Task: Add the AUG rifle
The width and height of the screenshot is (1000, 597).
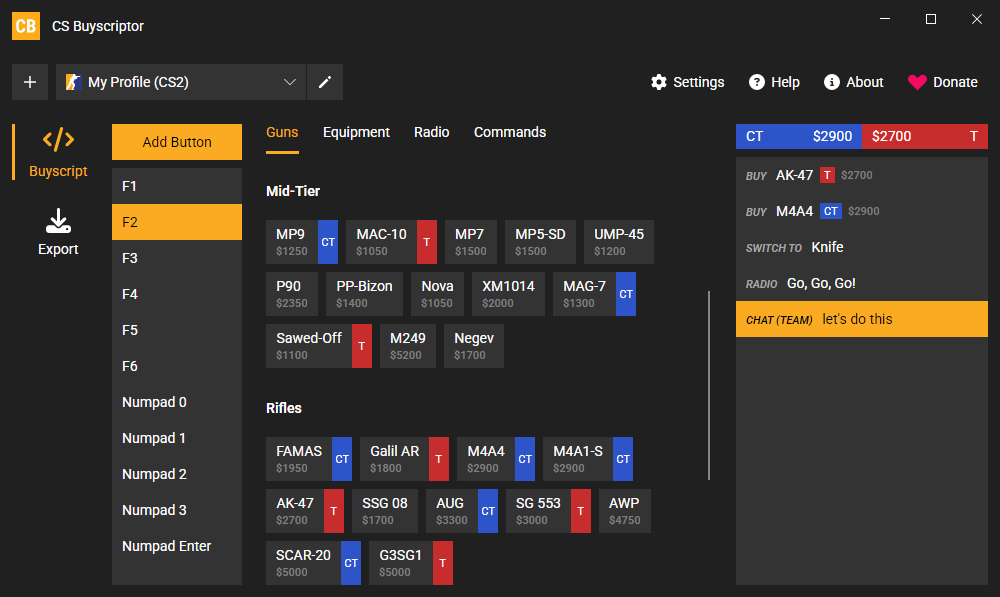Action: click(x=462, y=511)
